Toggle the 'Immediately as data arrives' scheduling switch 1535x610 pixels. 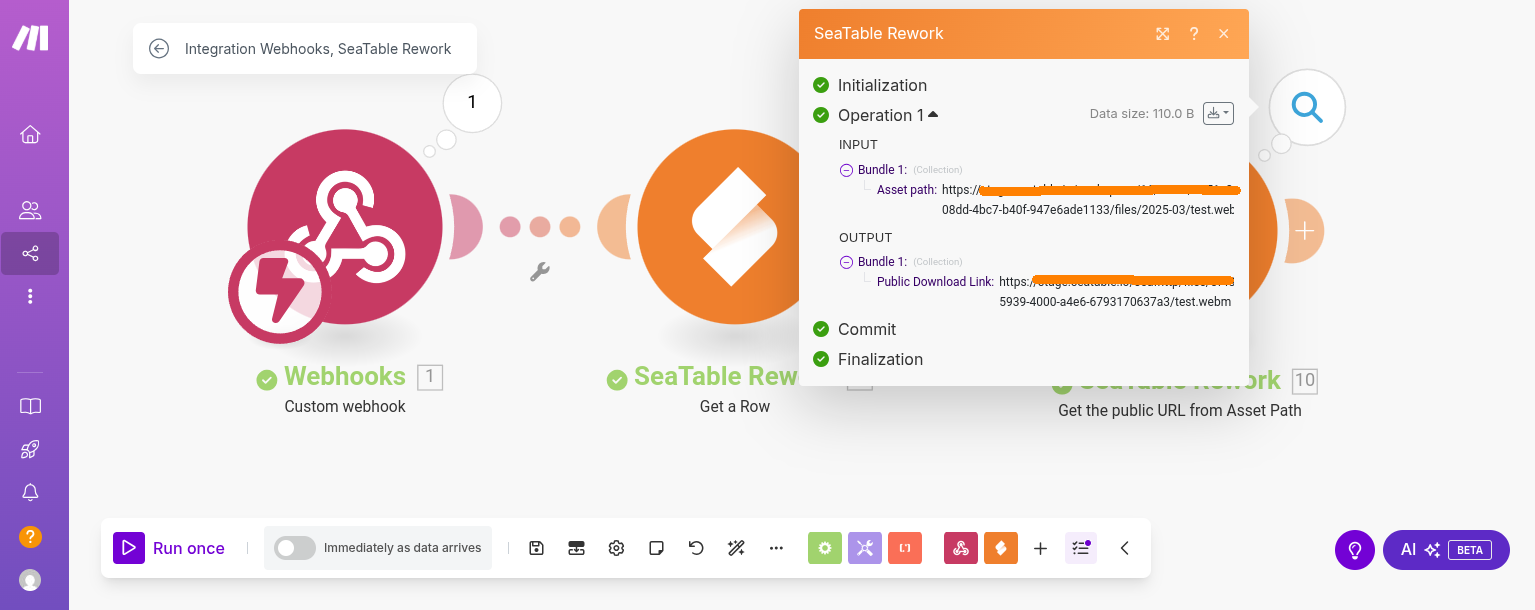pos(295,548)
